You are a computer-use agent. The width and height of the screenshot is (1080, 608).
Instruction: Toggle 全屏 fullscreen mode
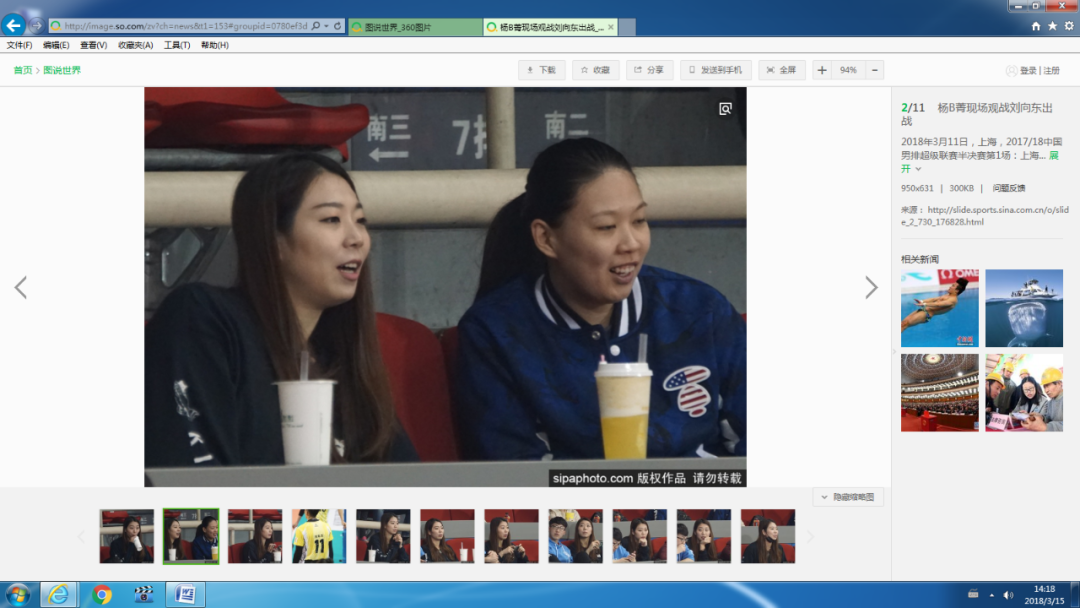(x=781, y=70)
